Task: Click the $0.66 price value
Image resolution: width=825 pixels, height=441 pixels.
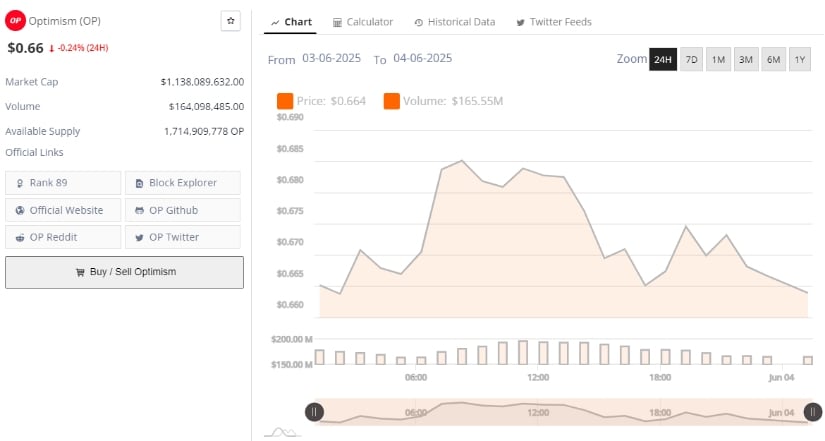Action: (25, 48)
